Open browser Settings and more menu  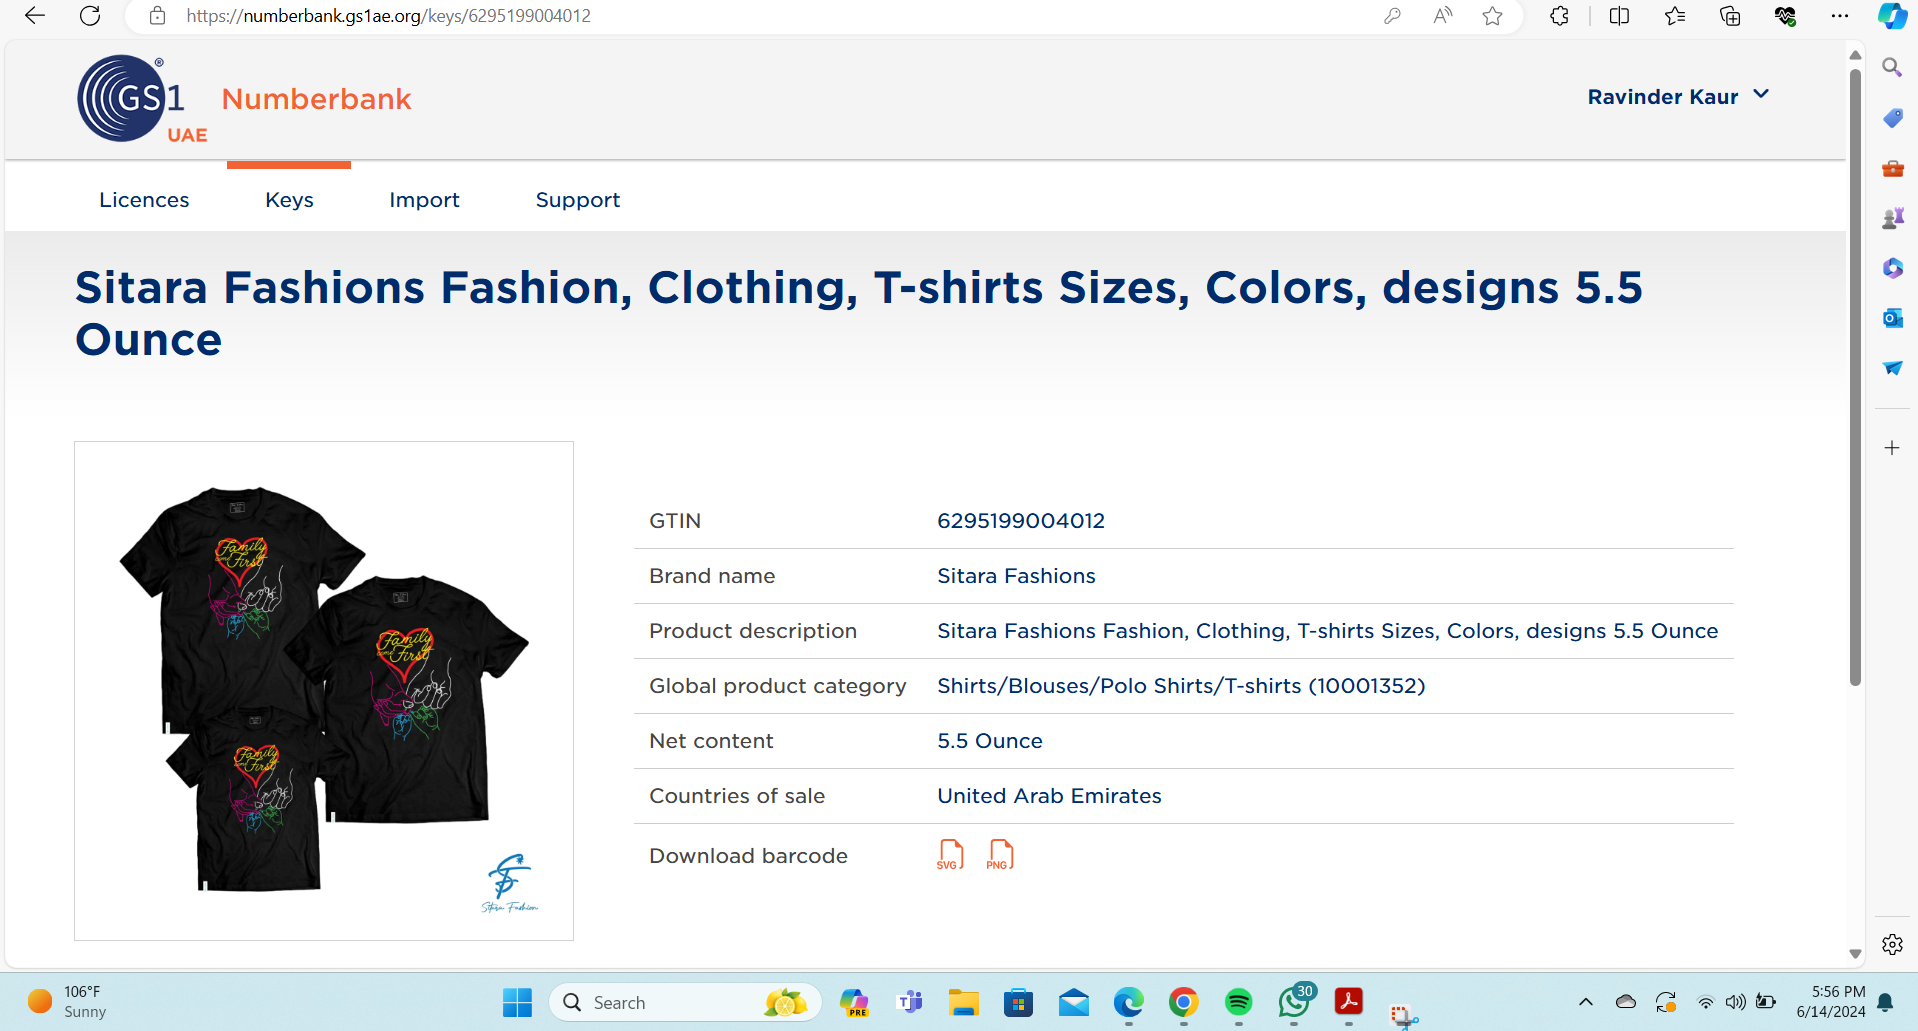(x=1840, y=16)
